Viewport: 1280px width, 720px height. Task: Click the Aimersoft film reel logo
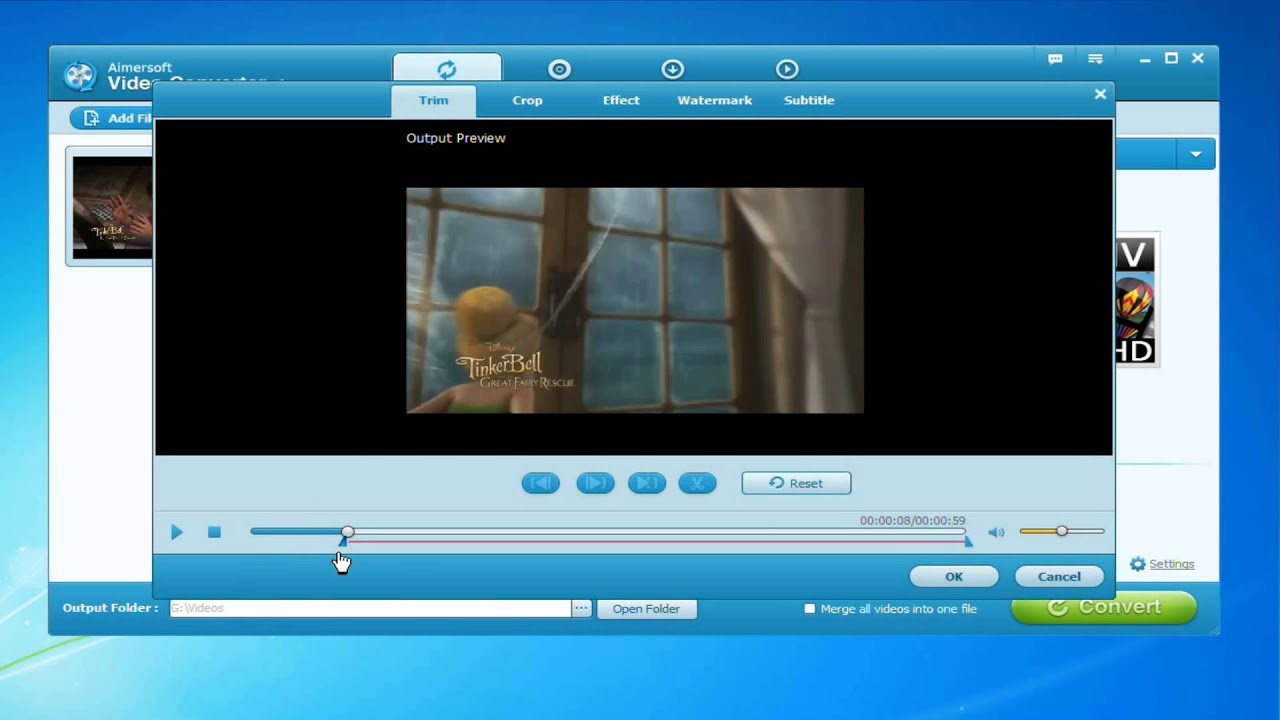79,76
